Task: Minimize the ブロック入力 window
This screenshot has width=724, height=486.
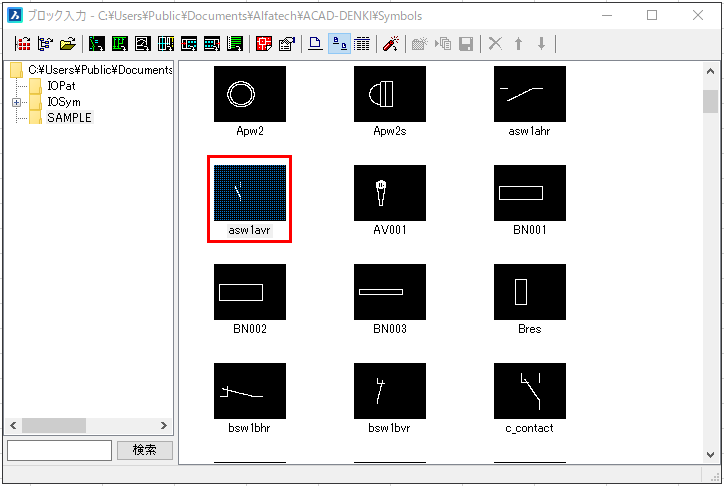Action: click(607, 16)
